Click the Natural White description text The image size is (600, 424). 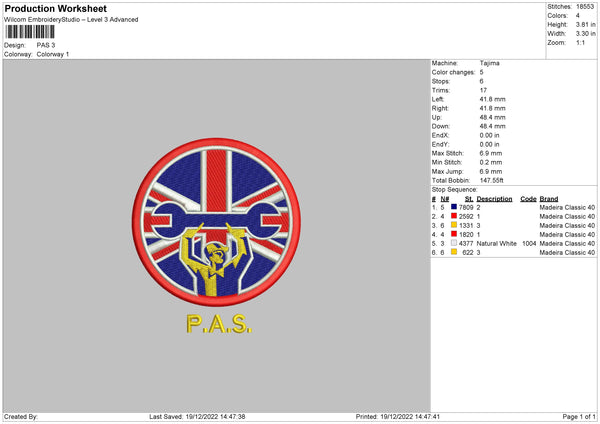tap(497, 243)
